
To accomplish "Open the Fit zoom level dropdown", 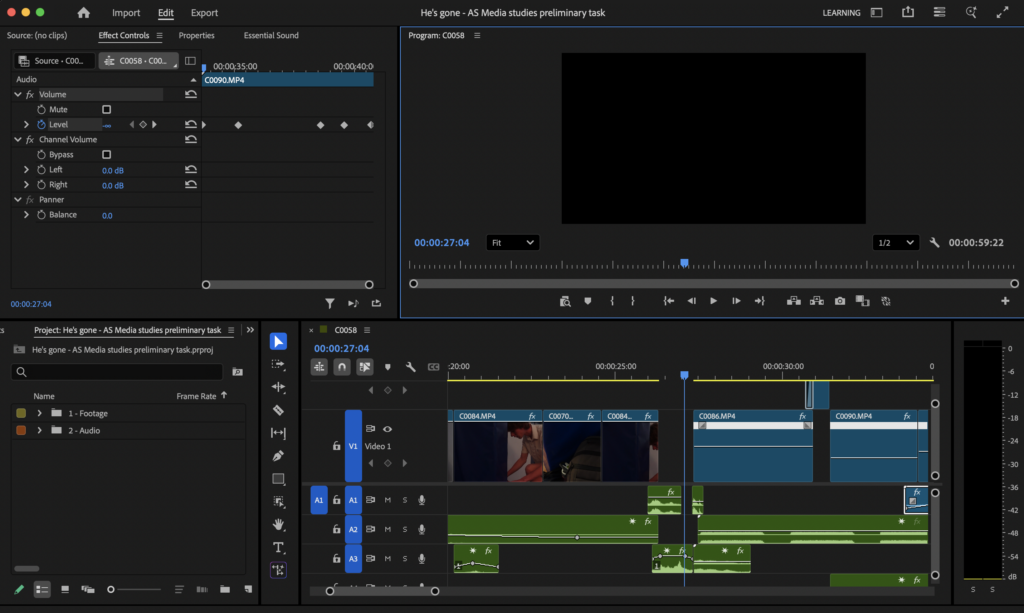I will point(513,243).
